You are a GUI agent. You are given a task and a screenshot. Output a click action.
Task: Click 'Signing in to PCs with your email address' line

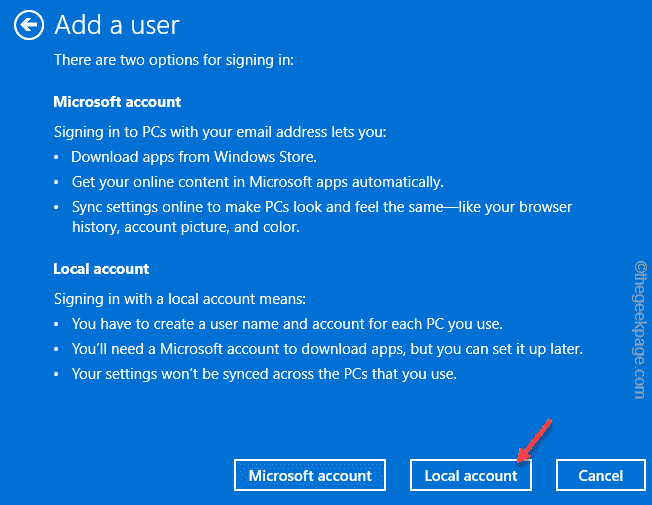(x=220, y=132)
